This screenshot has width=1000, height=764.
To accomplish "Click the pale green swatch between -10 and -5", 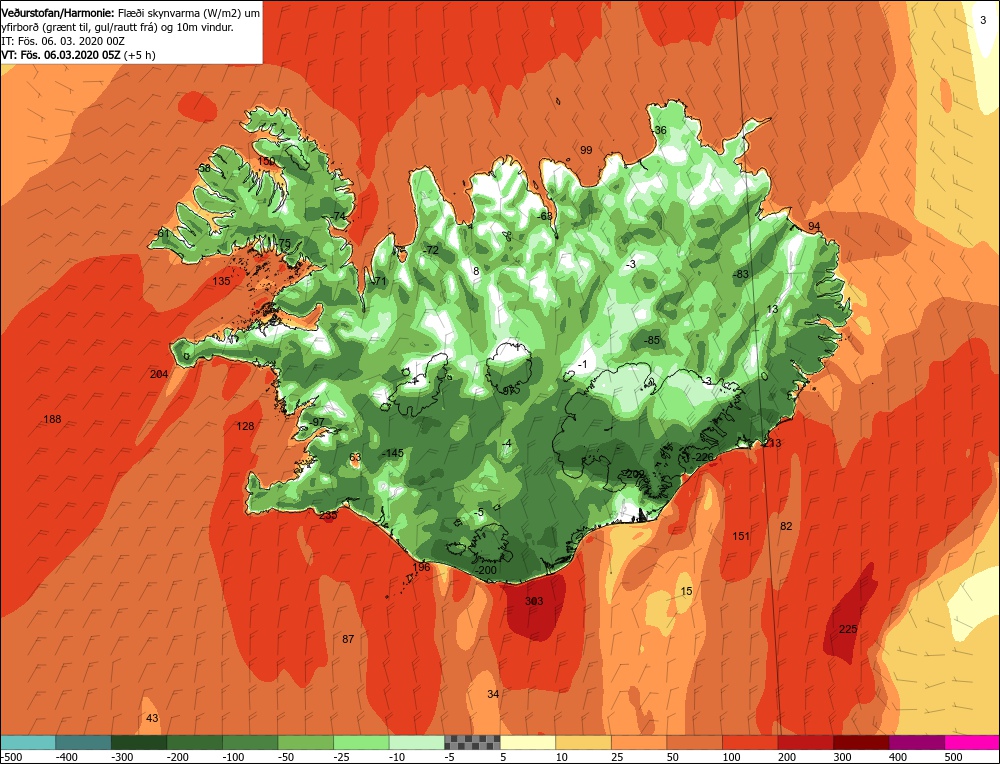I will coord(416,742).
